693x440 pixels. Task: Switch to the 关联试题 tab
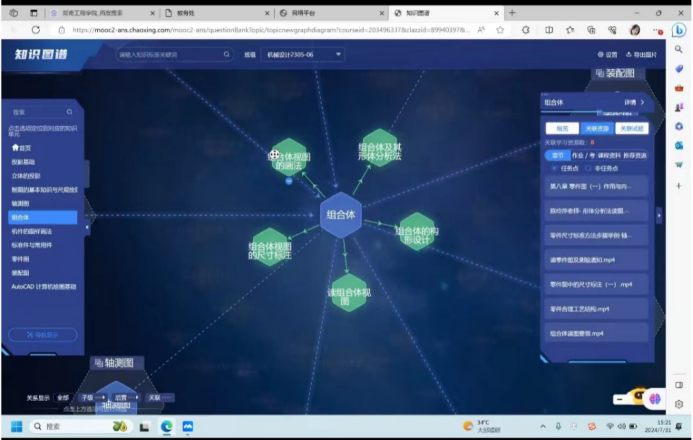click(631, 128)
